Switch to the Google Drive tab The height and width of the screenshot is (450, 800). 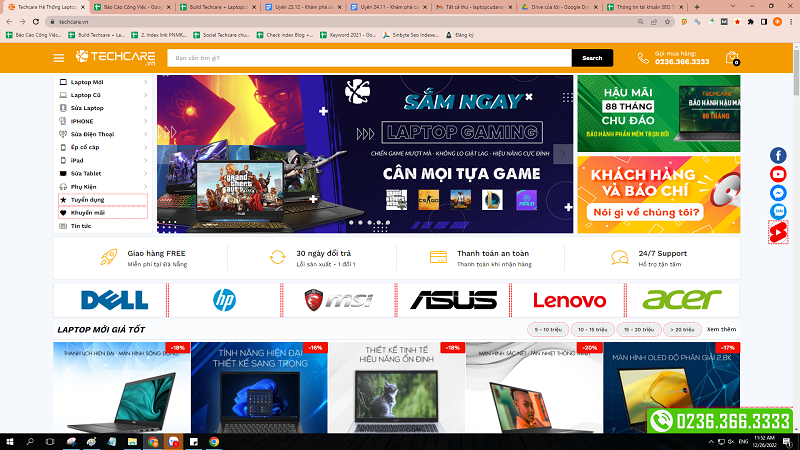(558, 6)
